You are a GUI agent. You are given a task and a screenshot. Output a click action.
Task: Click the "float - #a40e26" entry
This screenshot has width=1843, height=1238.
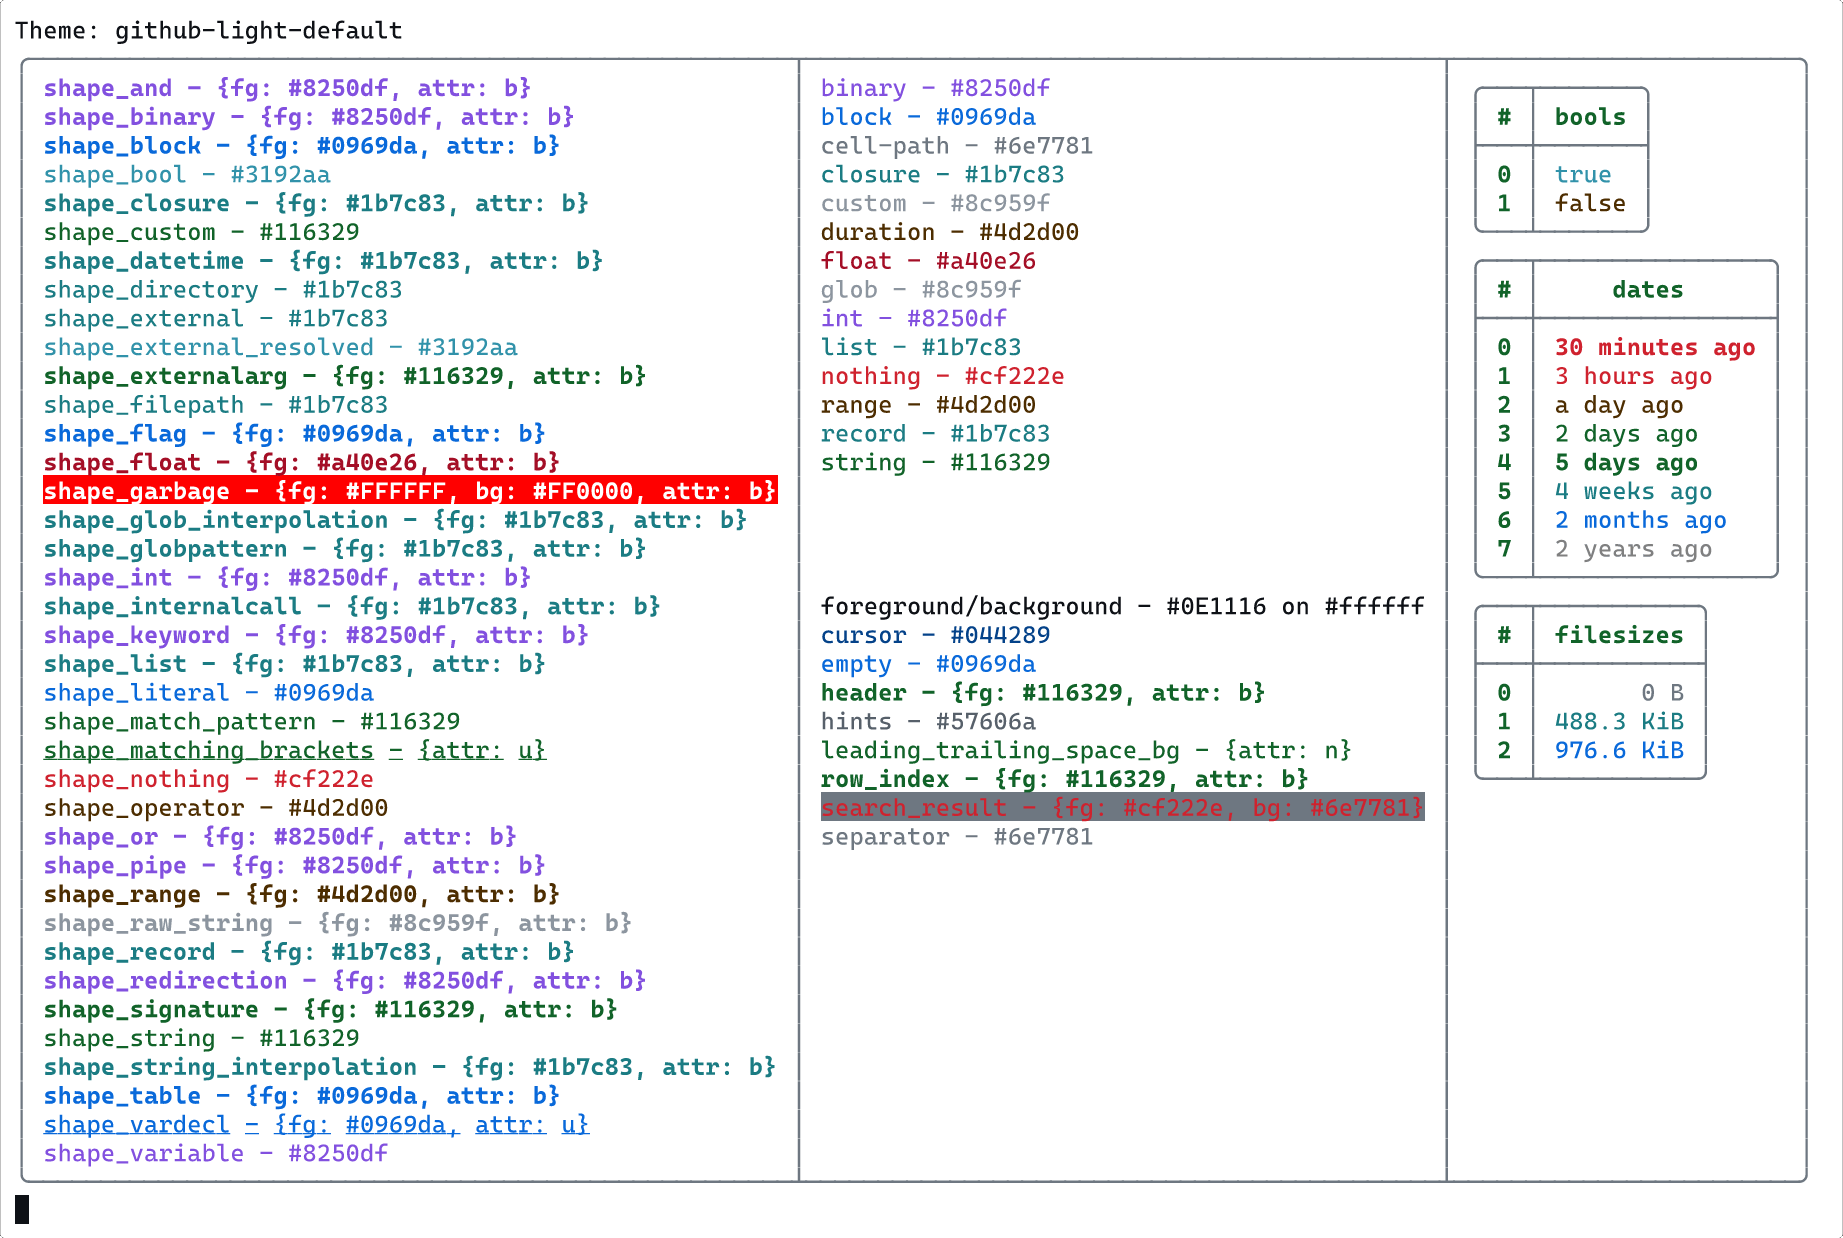[x=927, y=262]
